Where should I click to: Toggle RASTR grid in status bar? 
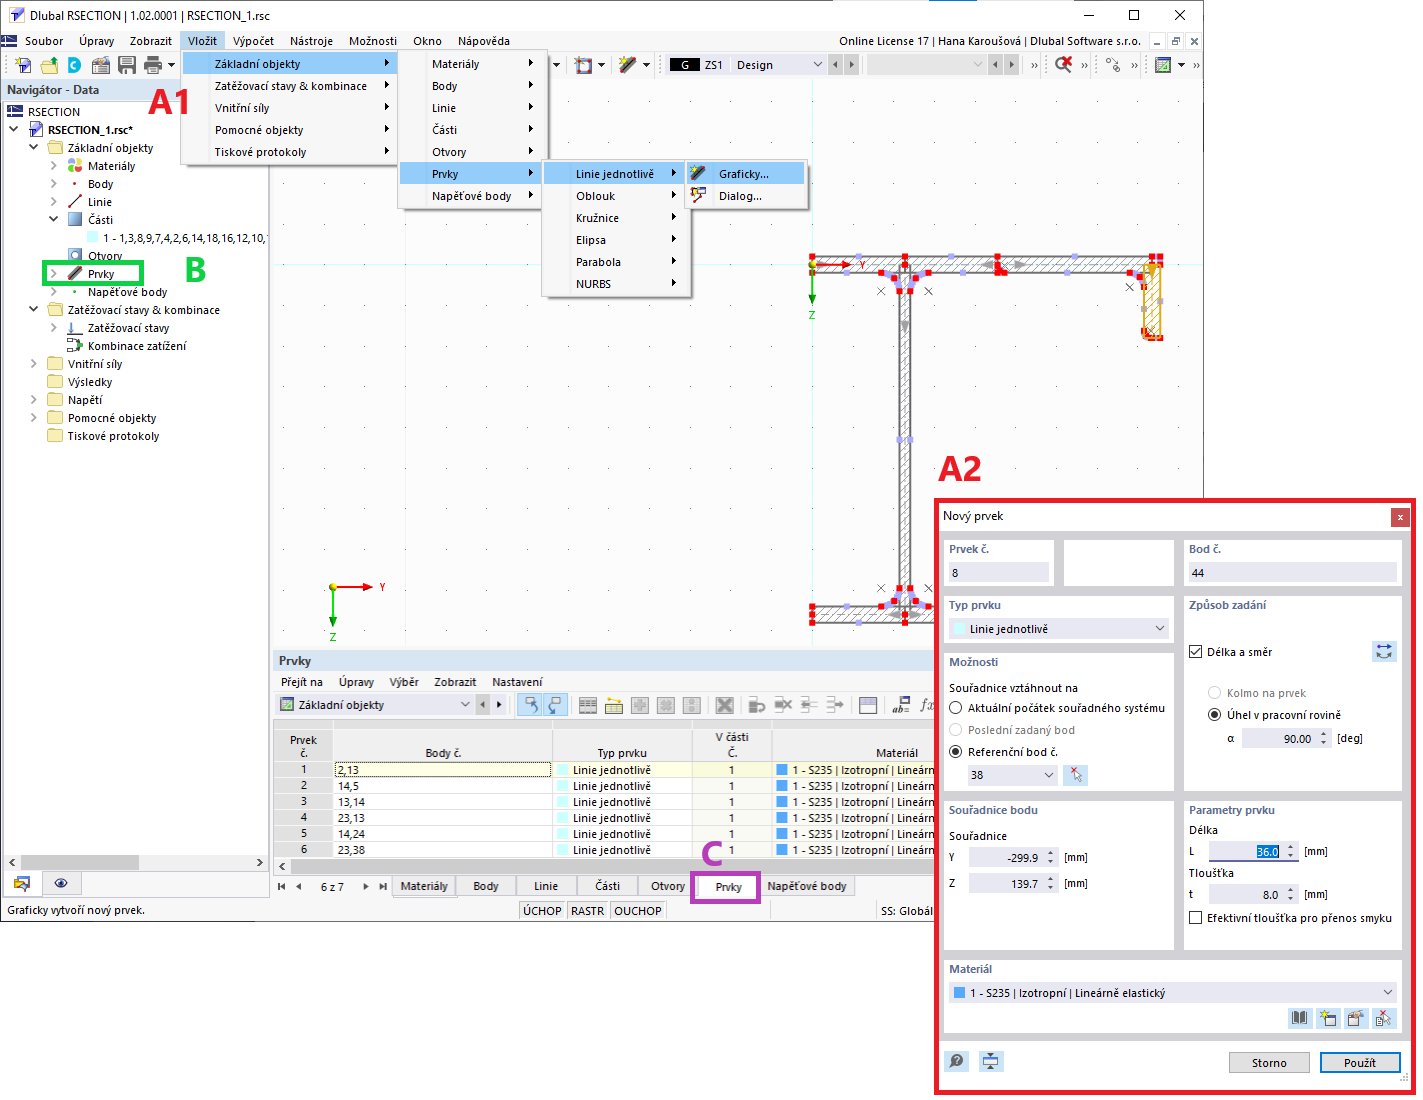(588, 910)
